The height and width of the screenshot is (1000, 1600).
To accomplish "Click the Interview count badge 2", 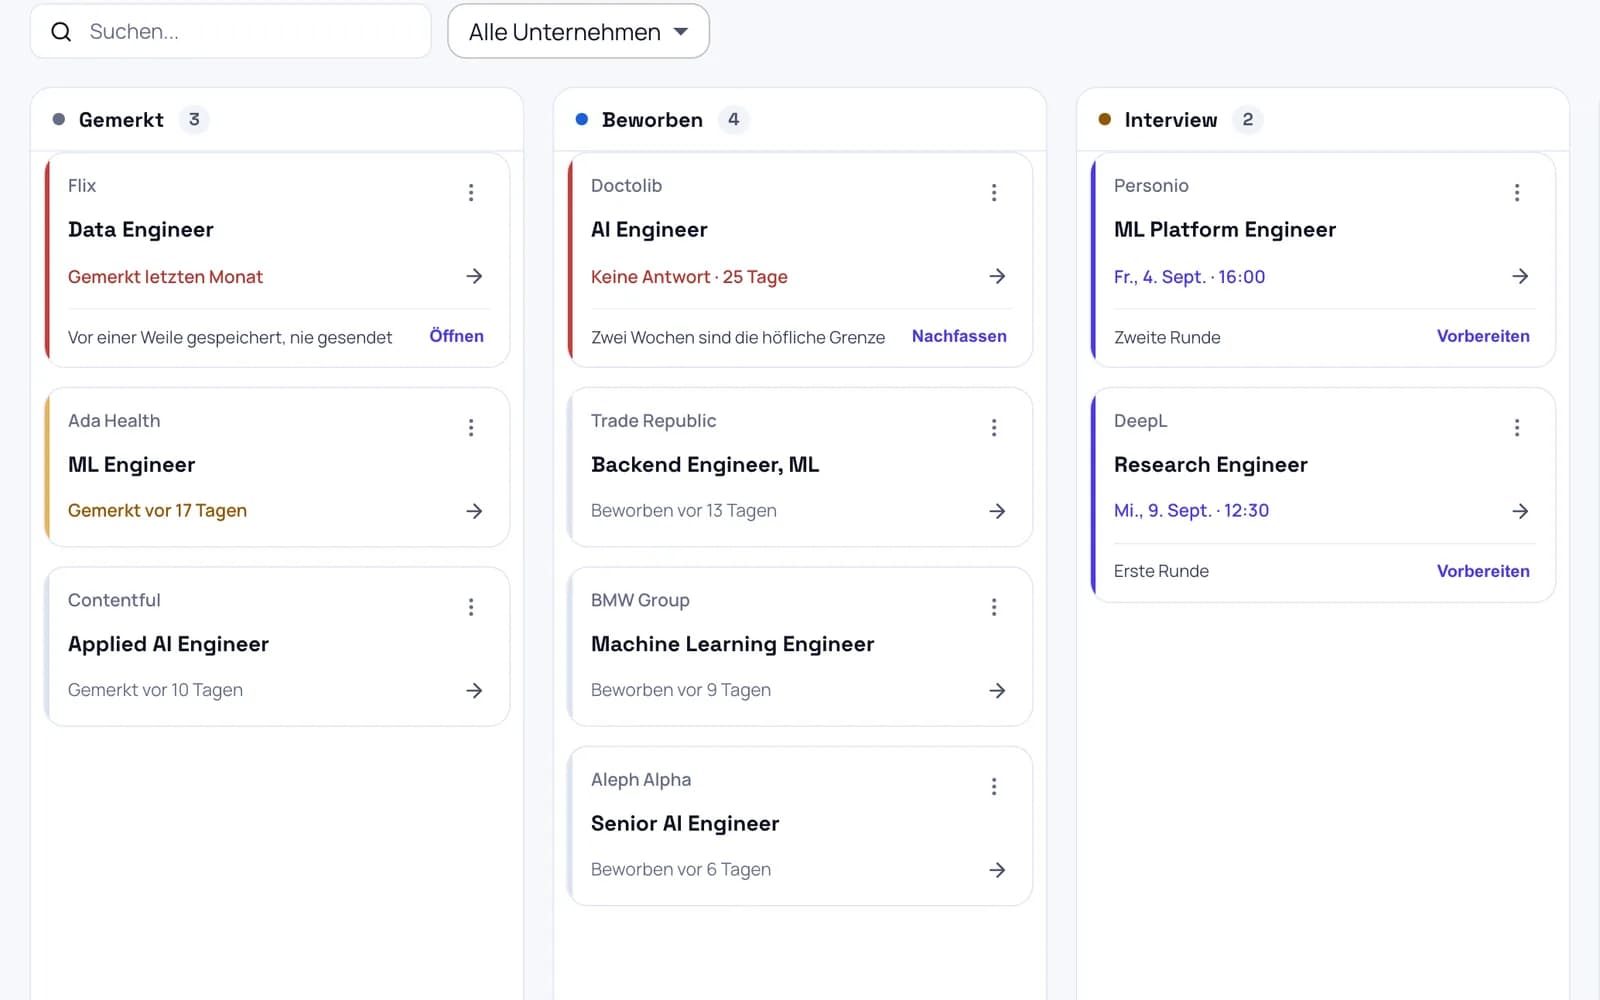I will pyautogui.click(x=1247, y=120).
